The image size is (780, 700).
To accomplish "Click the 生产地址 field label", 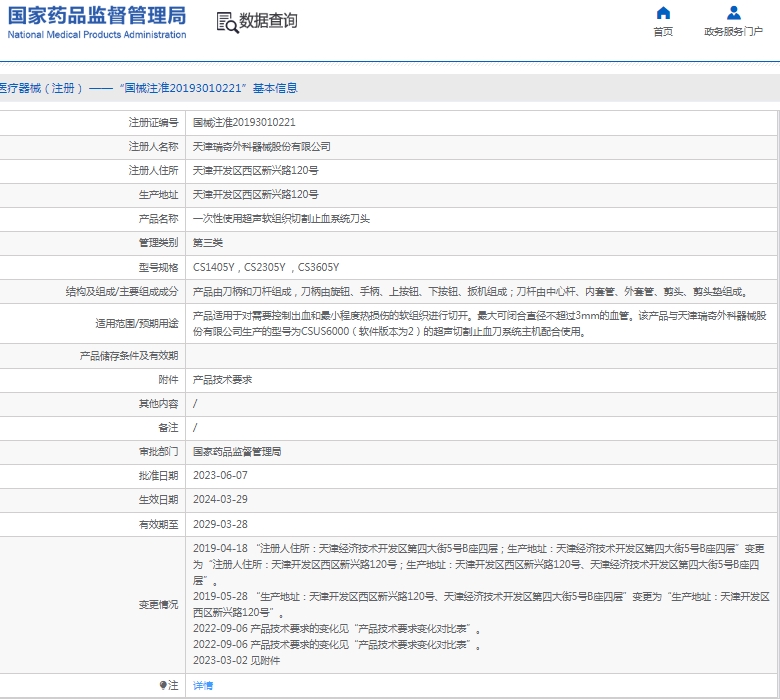I will 158,195.
